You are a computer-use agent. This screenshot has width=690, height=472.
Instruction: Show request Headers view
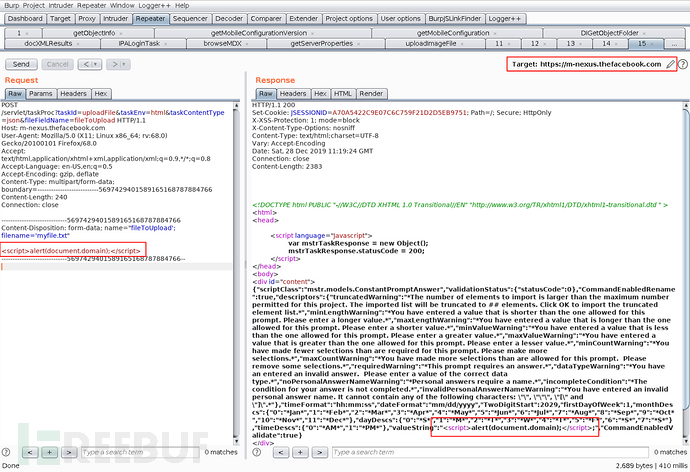pyautogui.click(x=73, y=93)
